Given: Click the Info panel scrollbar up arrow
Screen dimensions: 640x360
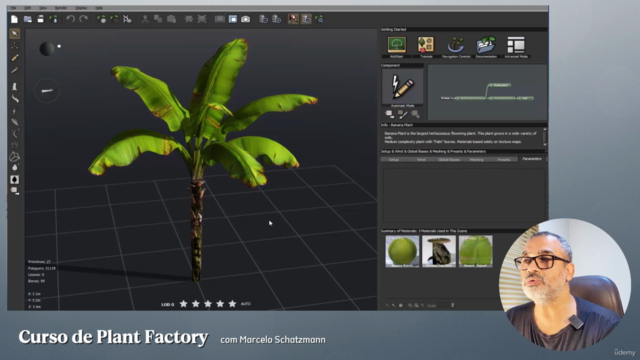Looking at the screenshot, I should pos(544,130).
